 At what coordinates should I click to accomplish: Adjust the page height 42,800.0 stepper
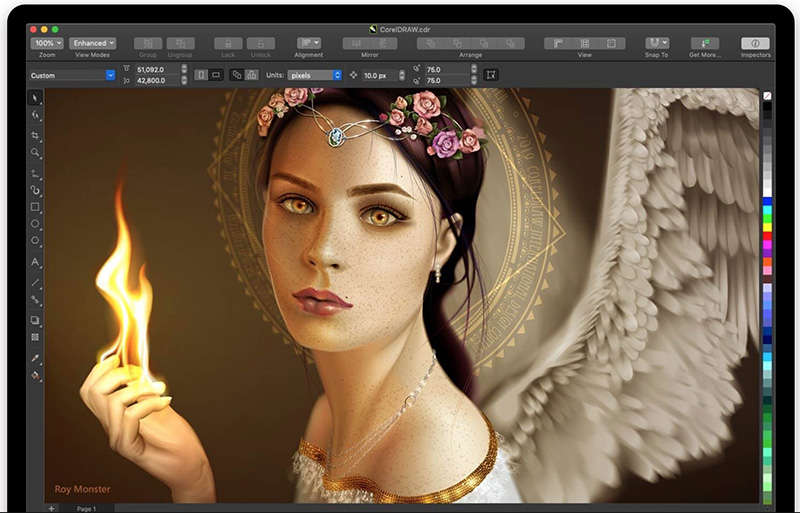pyautogui.click(x=184, y=80)
